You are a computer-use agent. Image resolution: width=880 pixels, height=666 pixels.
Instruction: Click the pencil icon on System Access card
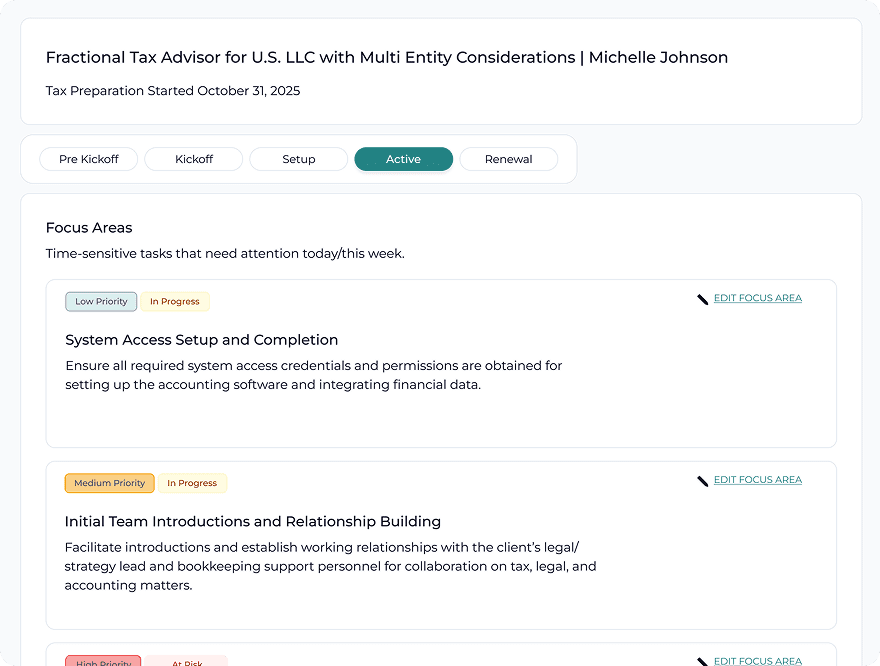click(x=703, y=299)
